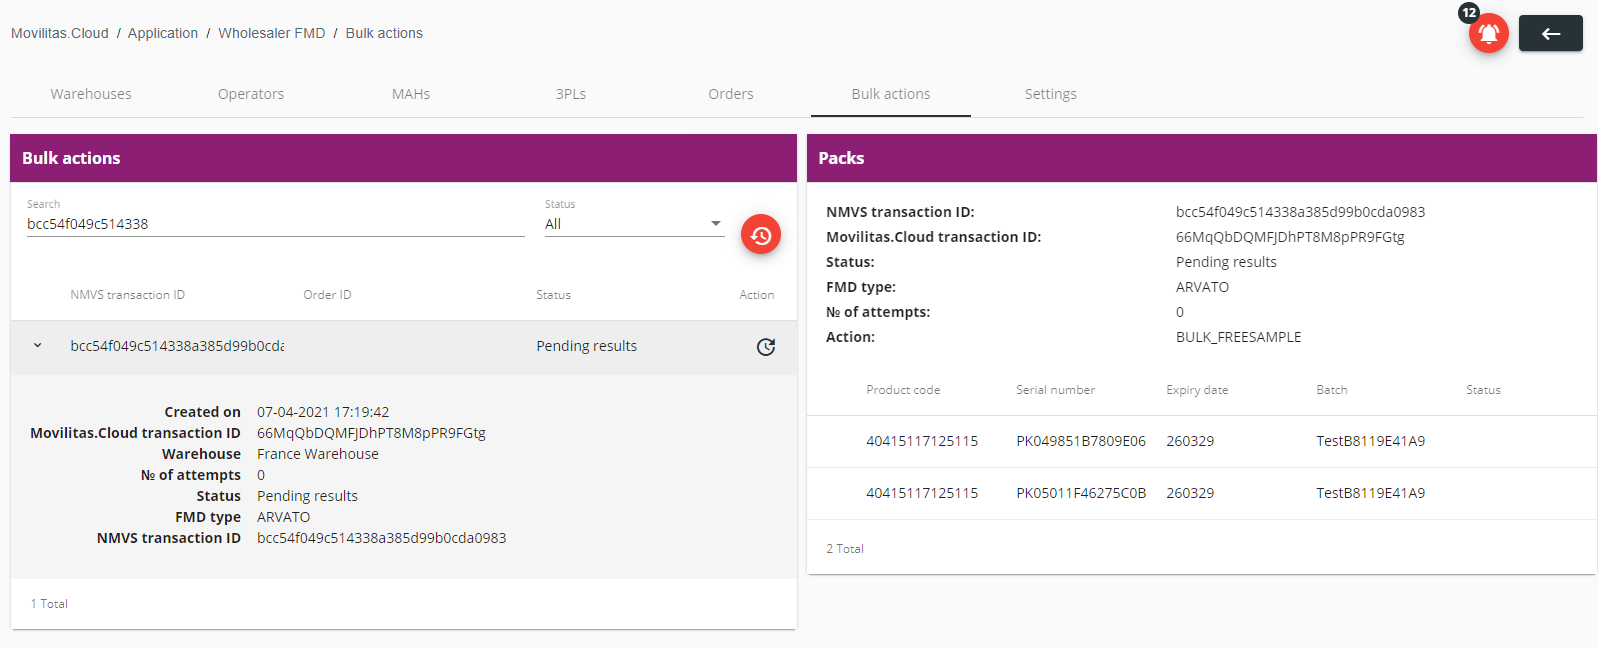Screen dimensions: 1598x648
Task: Click expiry date 260329 in PK049851B7809E06 row
Action: (1190, 441)
